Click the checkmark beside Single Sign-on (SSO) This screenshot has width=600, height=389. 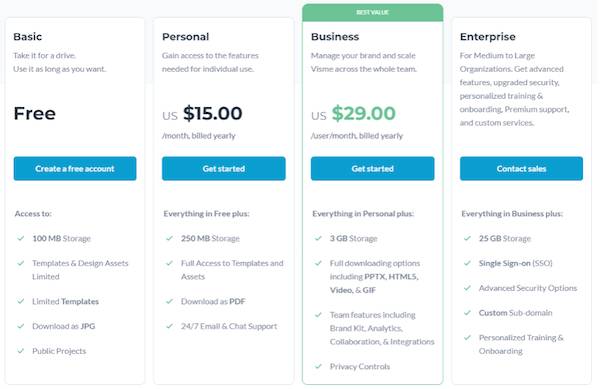(x=467, y=263)
